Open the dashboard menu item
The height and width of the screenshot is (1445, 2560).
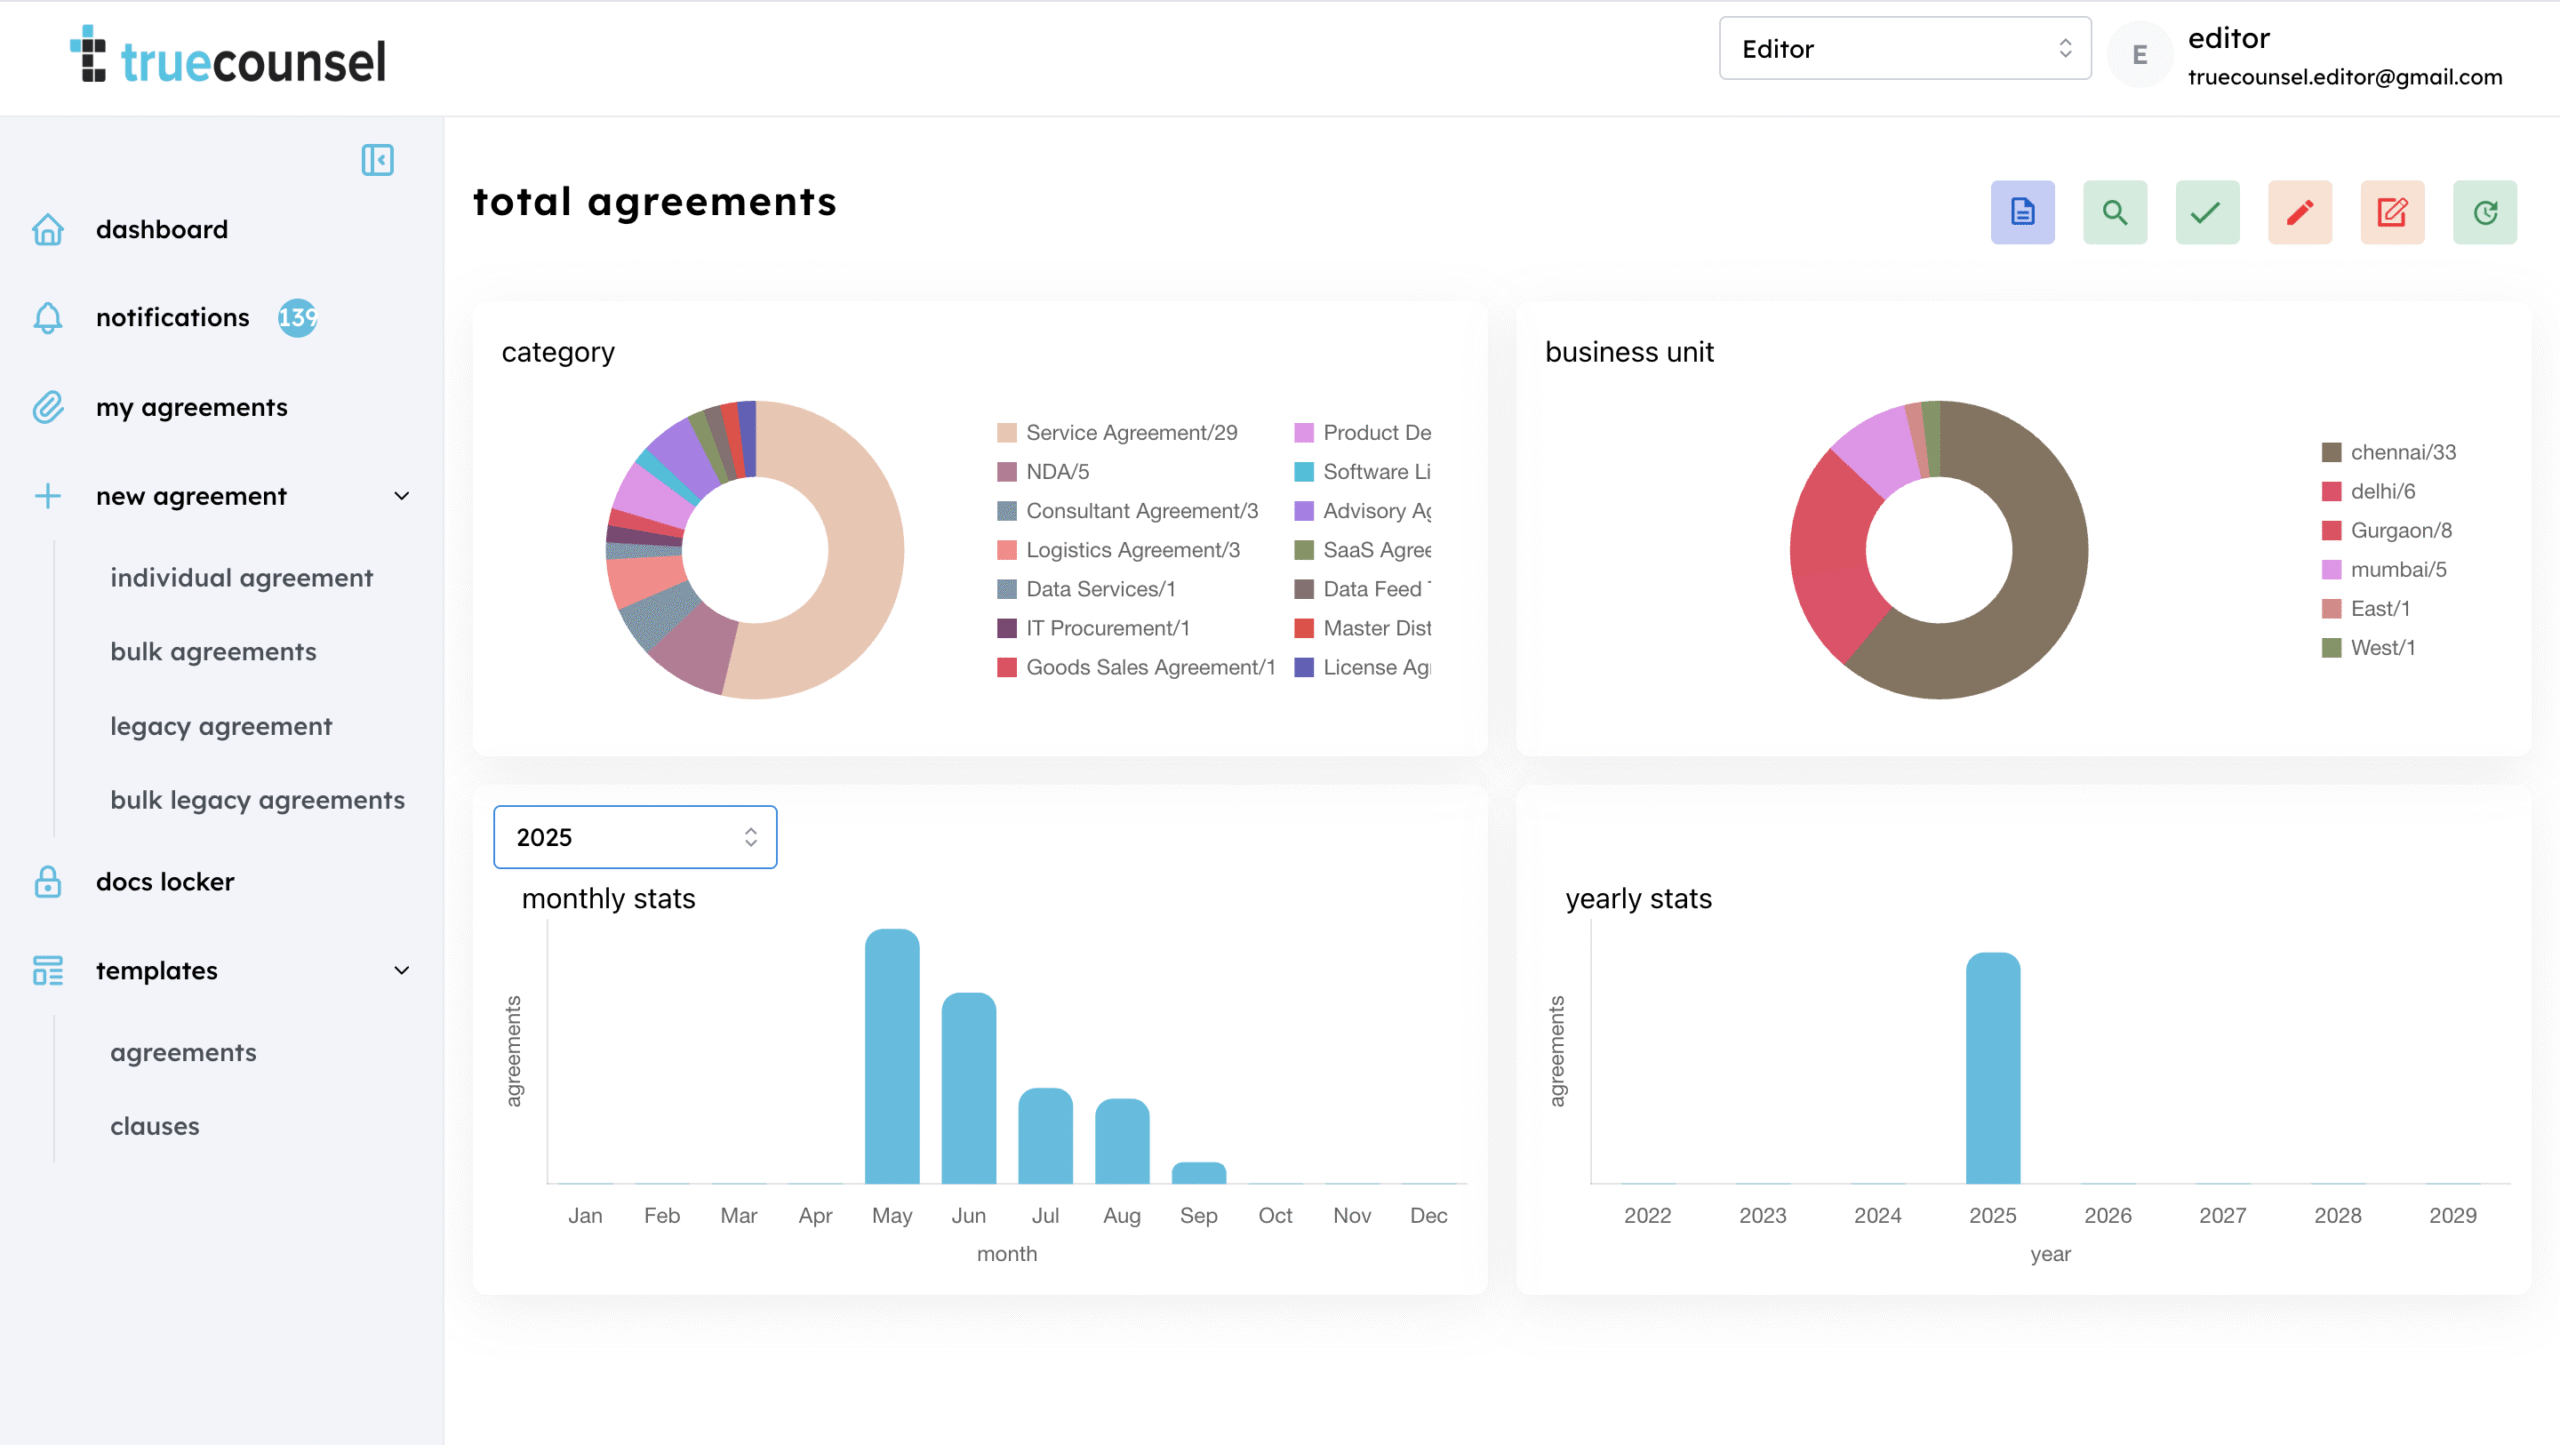162,230
